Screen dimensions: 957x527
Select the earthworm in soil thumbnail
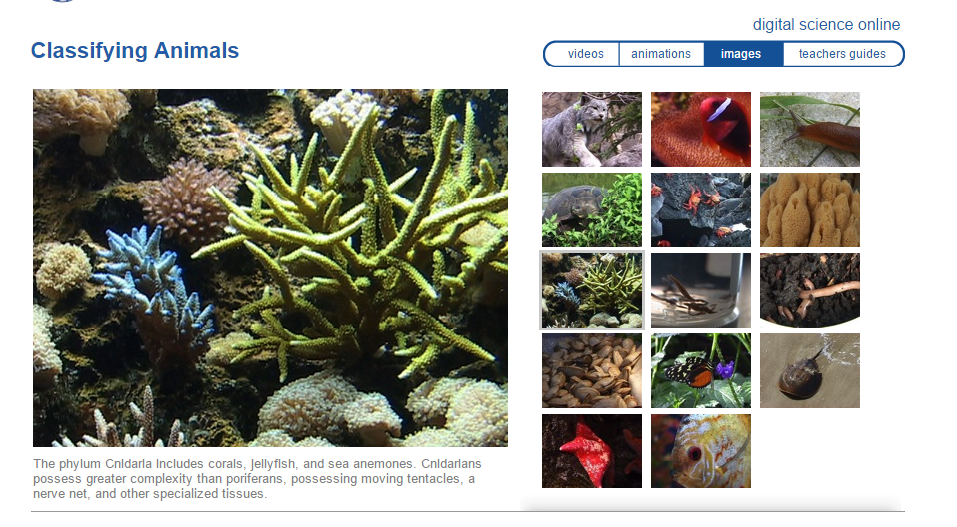click(809, 291)
